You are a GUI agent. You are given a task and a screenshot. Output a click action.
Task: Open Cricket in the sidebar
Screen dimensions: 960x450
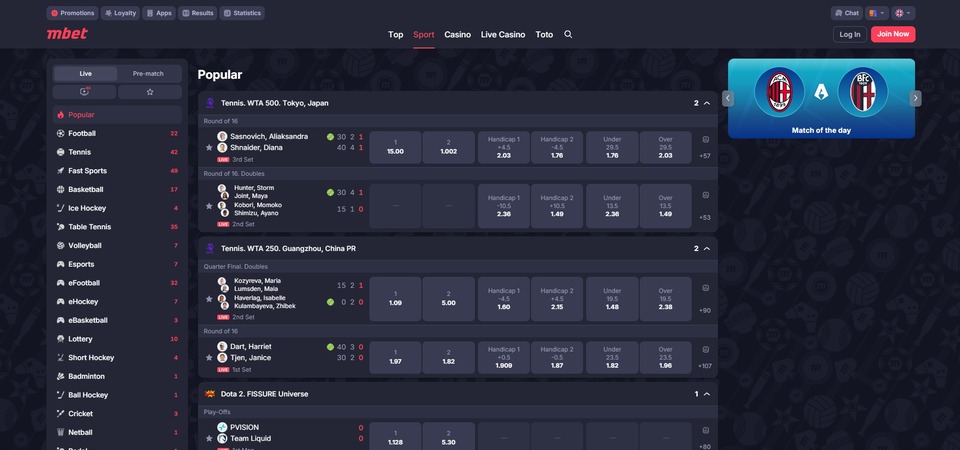(118, 413)
